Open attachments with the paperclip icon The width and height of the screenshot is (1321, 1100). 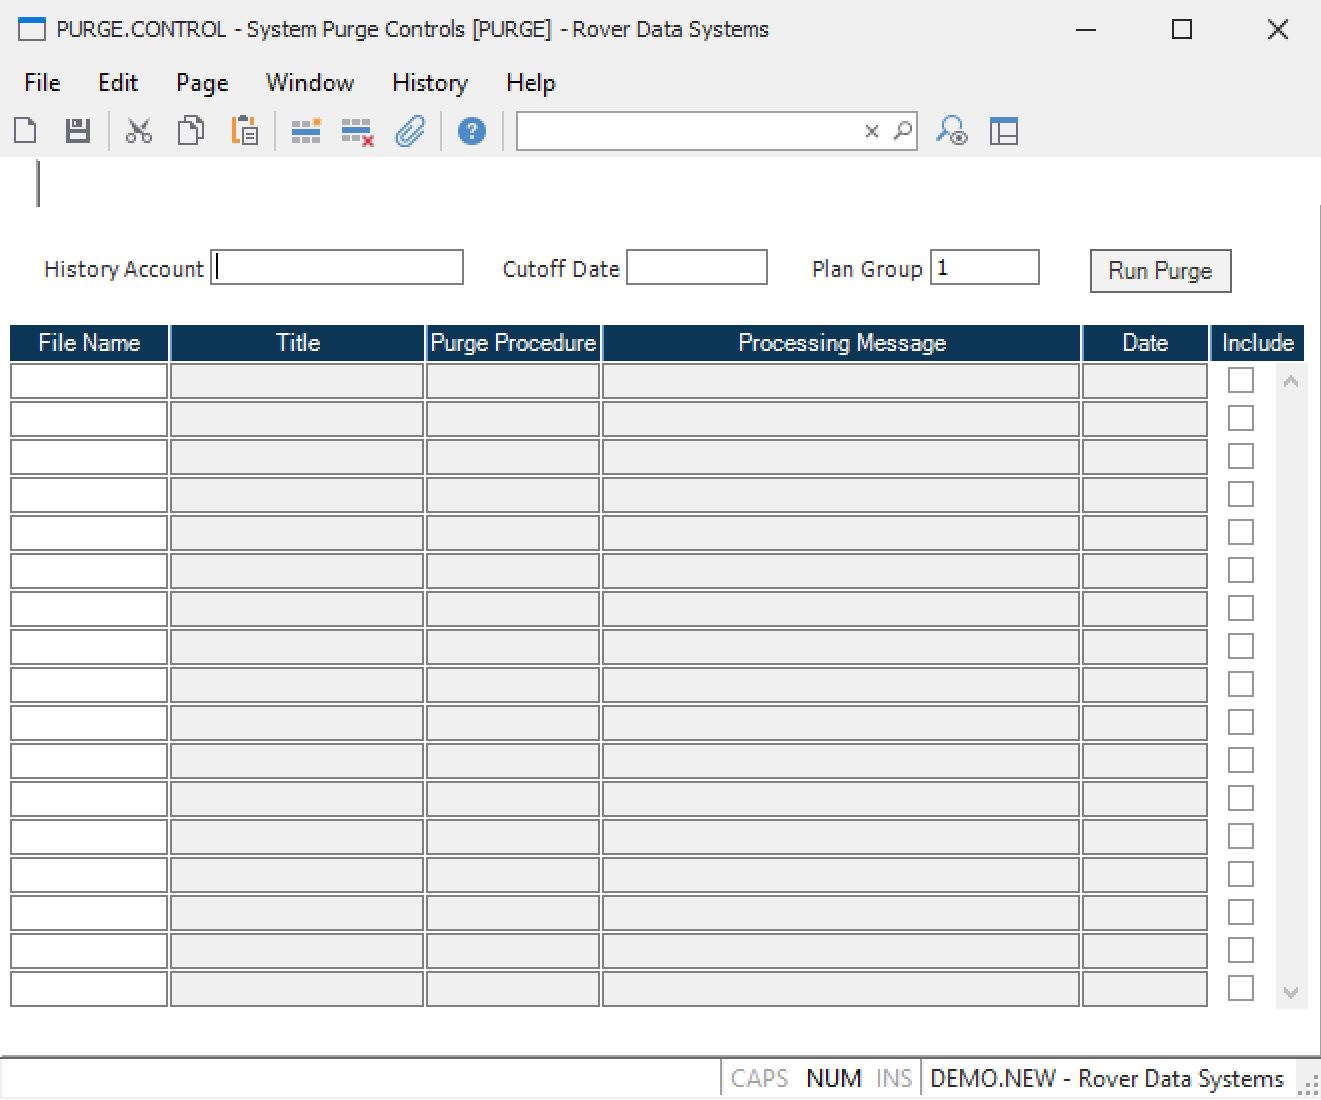(410, 131)
